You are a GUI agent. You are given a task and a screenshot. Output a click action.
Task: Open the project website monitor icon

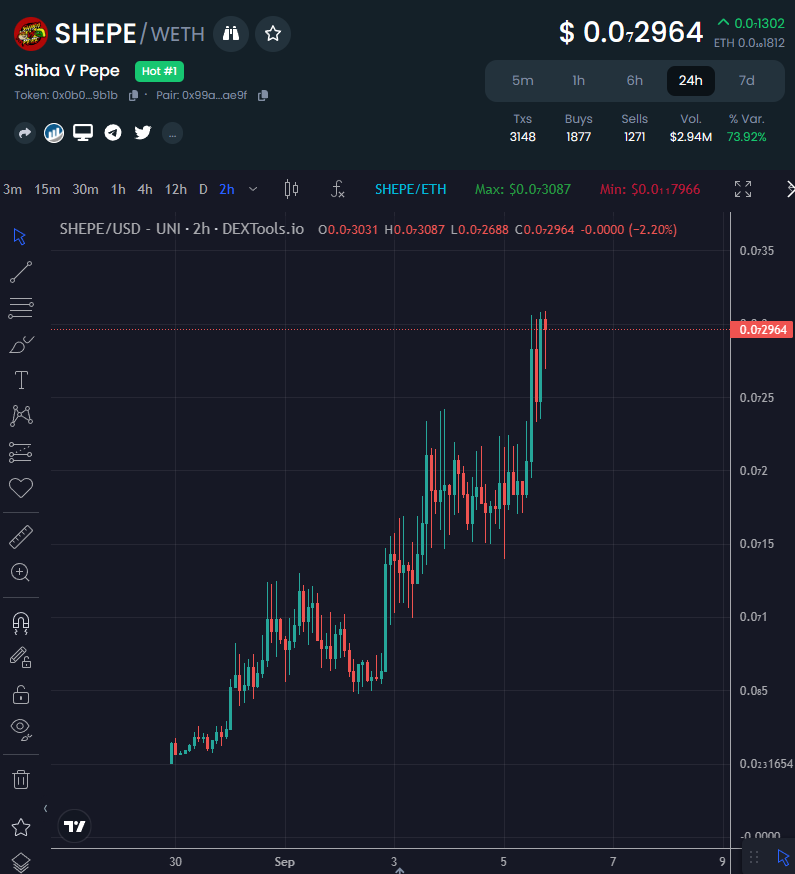coord(83,133)
